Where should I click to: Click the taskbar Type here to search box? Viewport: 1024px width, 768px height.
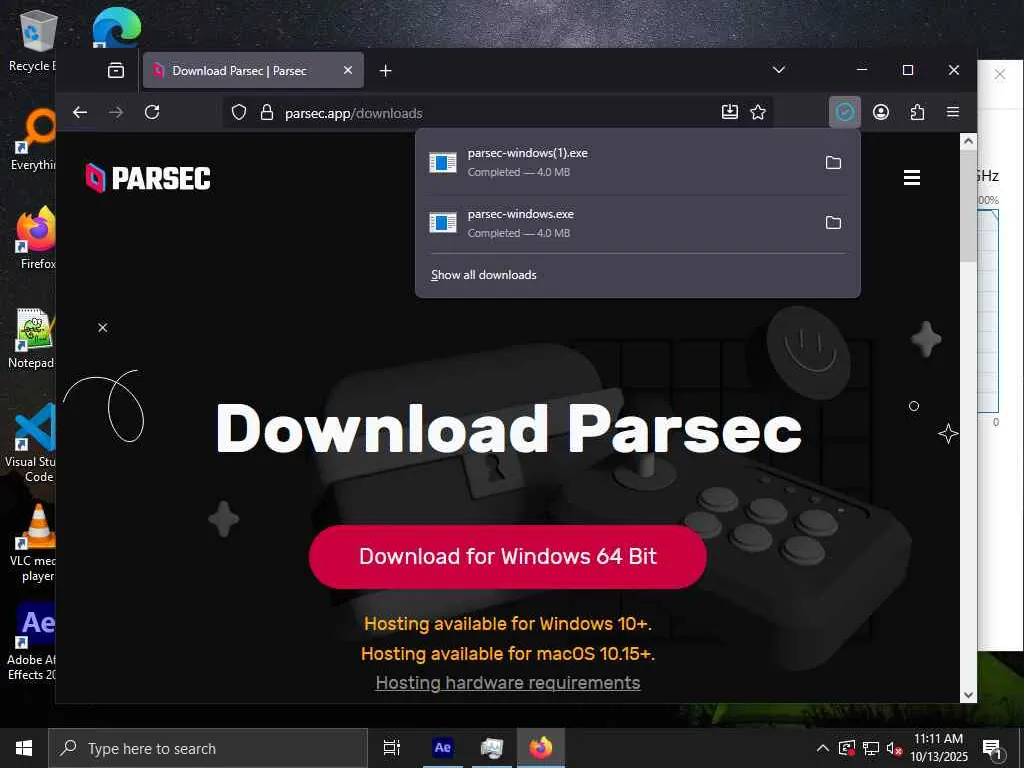[208, 748]
